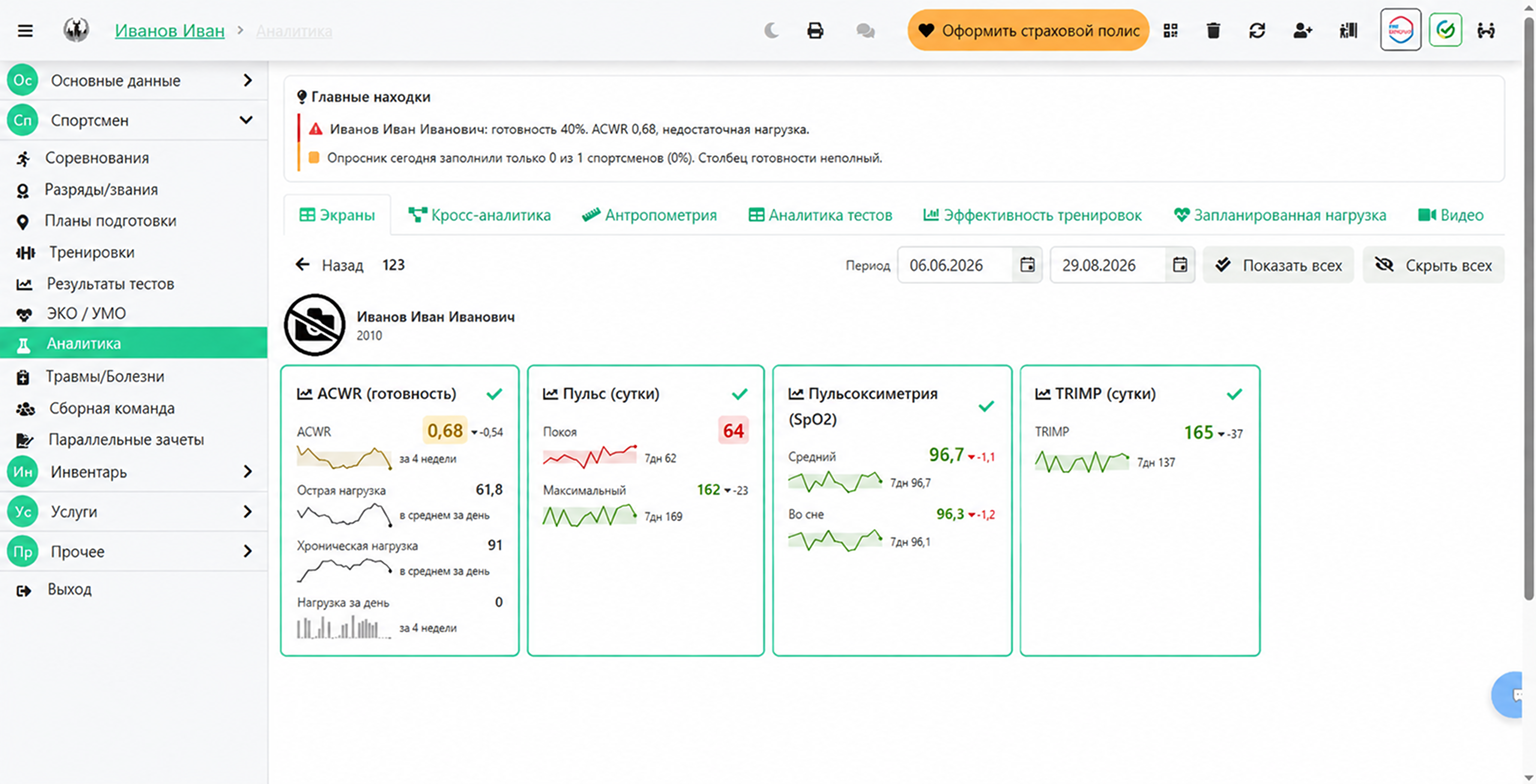Switch to Кросс-аналитика tab

479,215
